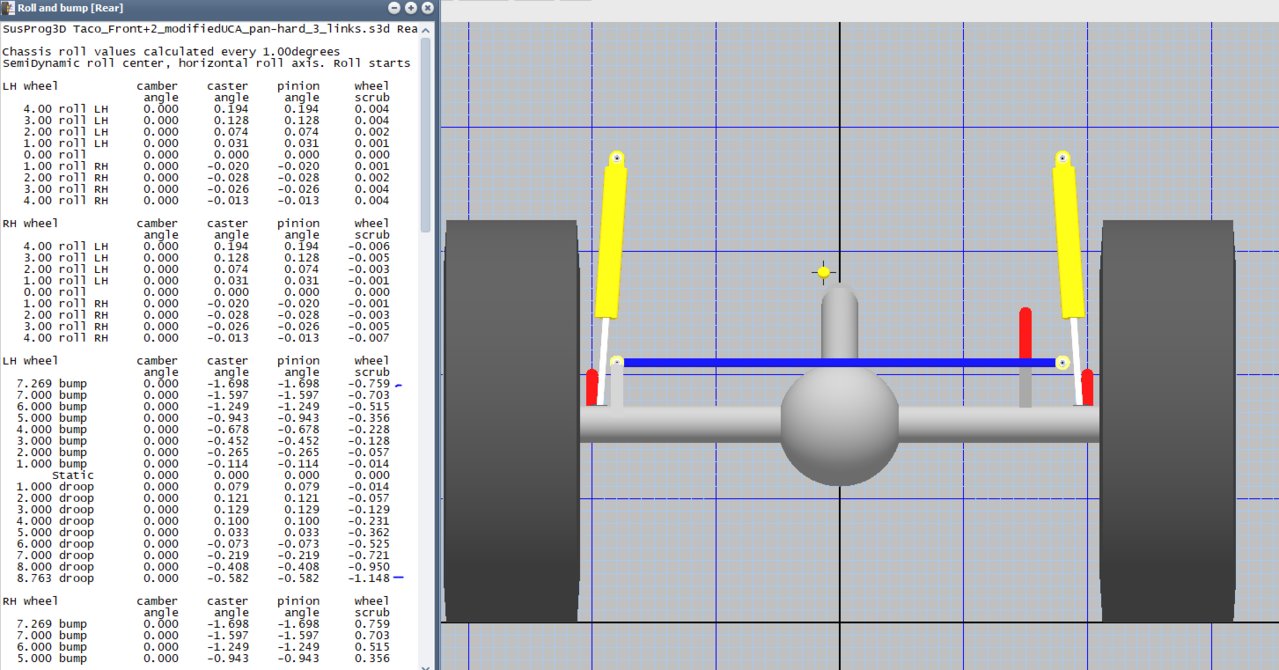Click the -0.007 wheel scrub value
The width and height of the screenshot is (1279, 670).
point(371,338)
